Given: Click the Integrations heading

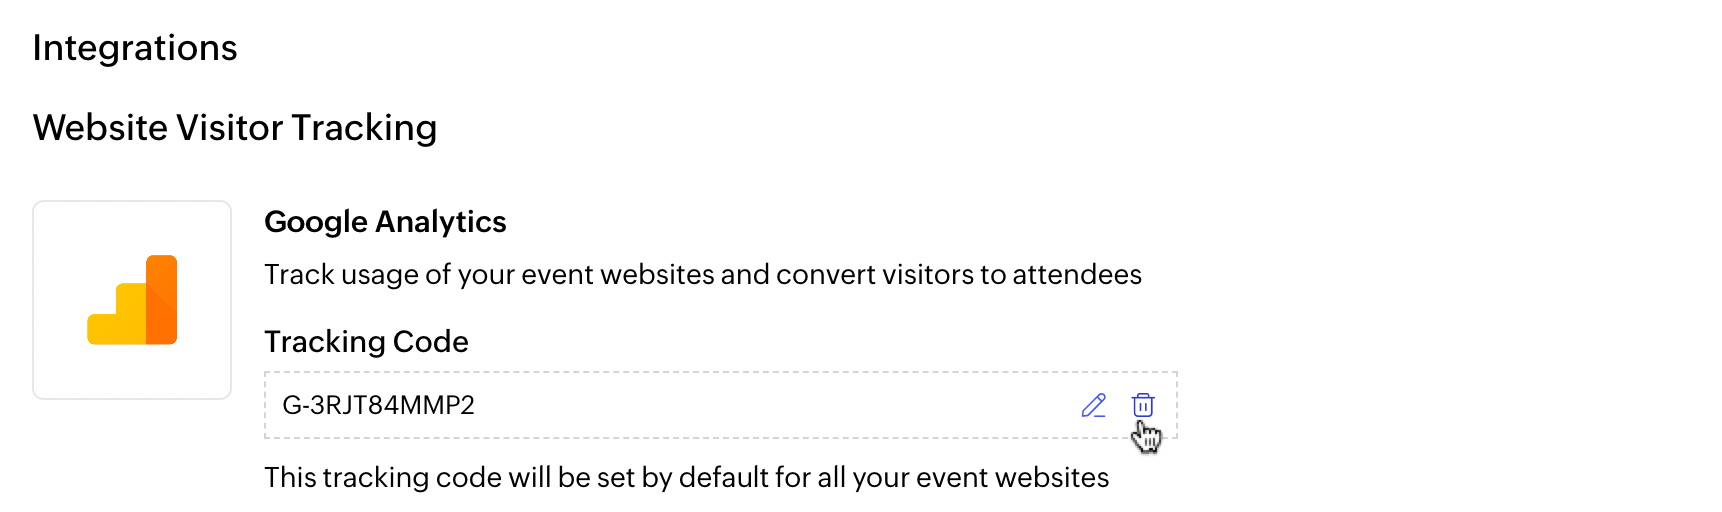Looking at the screenshot, I should click(x=135, y=48).
